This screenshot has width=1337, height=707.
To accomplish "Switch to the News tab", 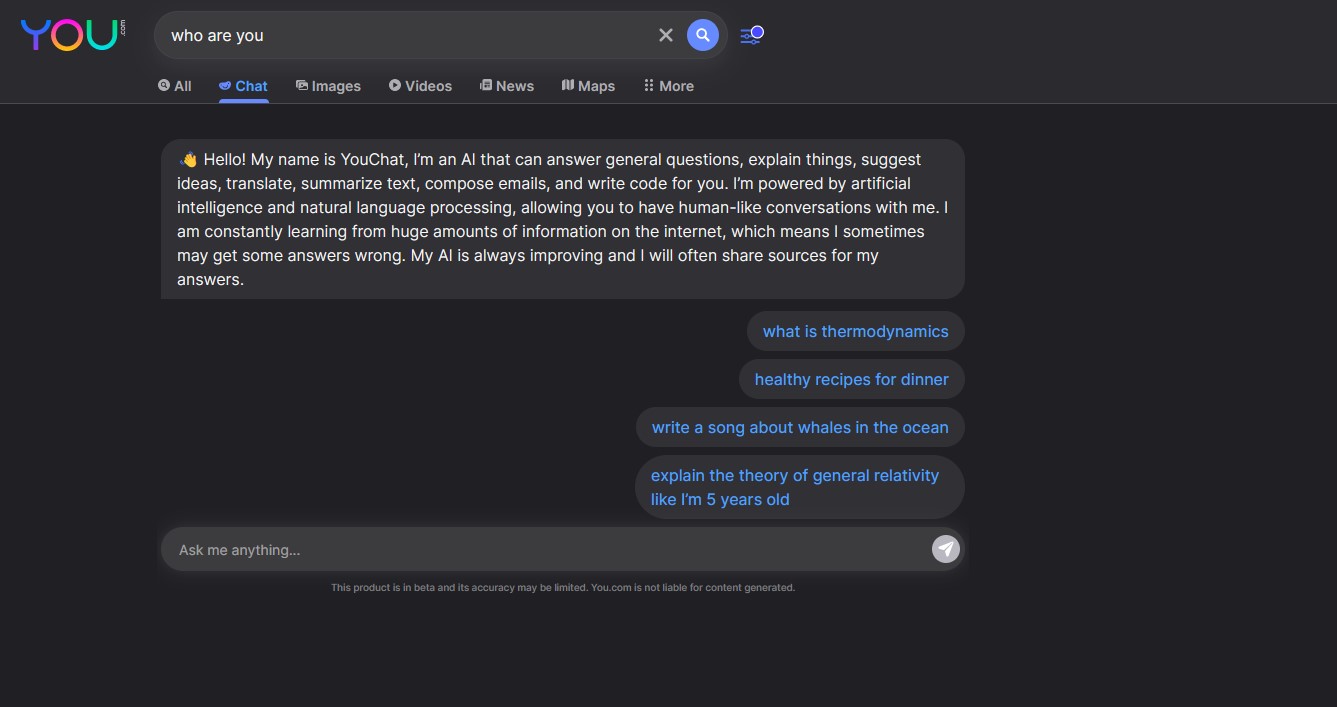I will coord(507,86).
